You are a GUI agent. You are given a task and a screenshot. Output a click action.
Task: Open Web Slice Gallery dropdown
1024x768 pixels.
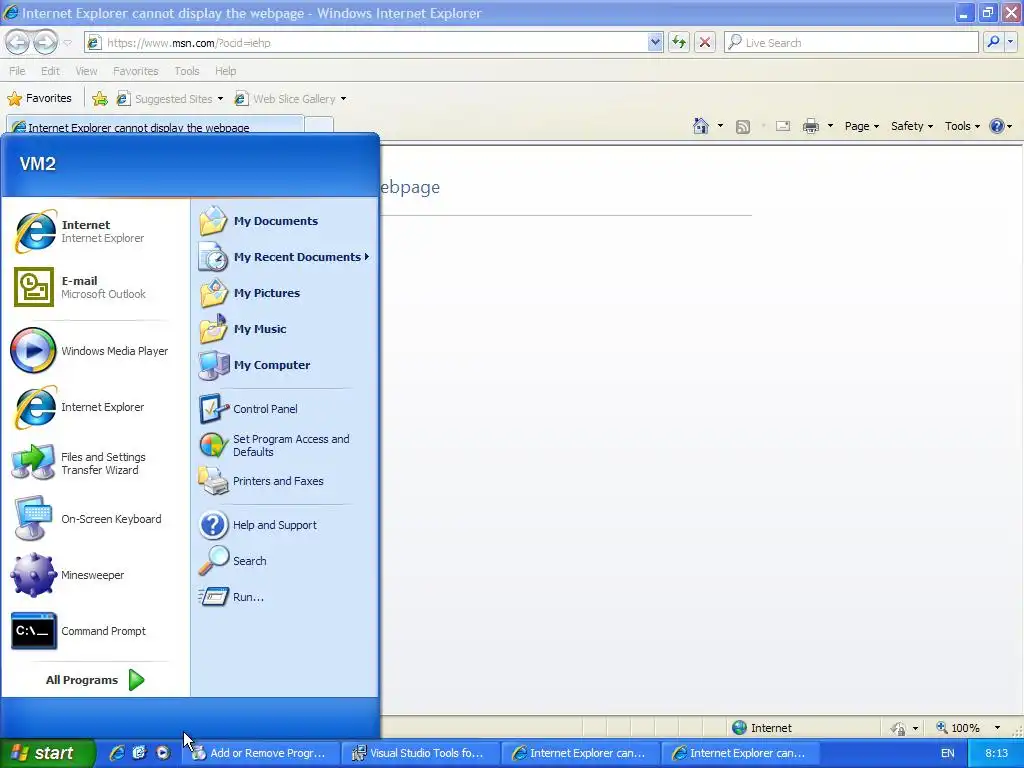click(344, 99)
